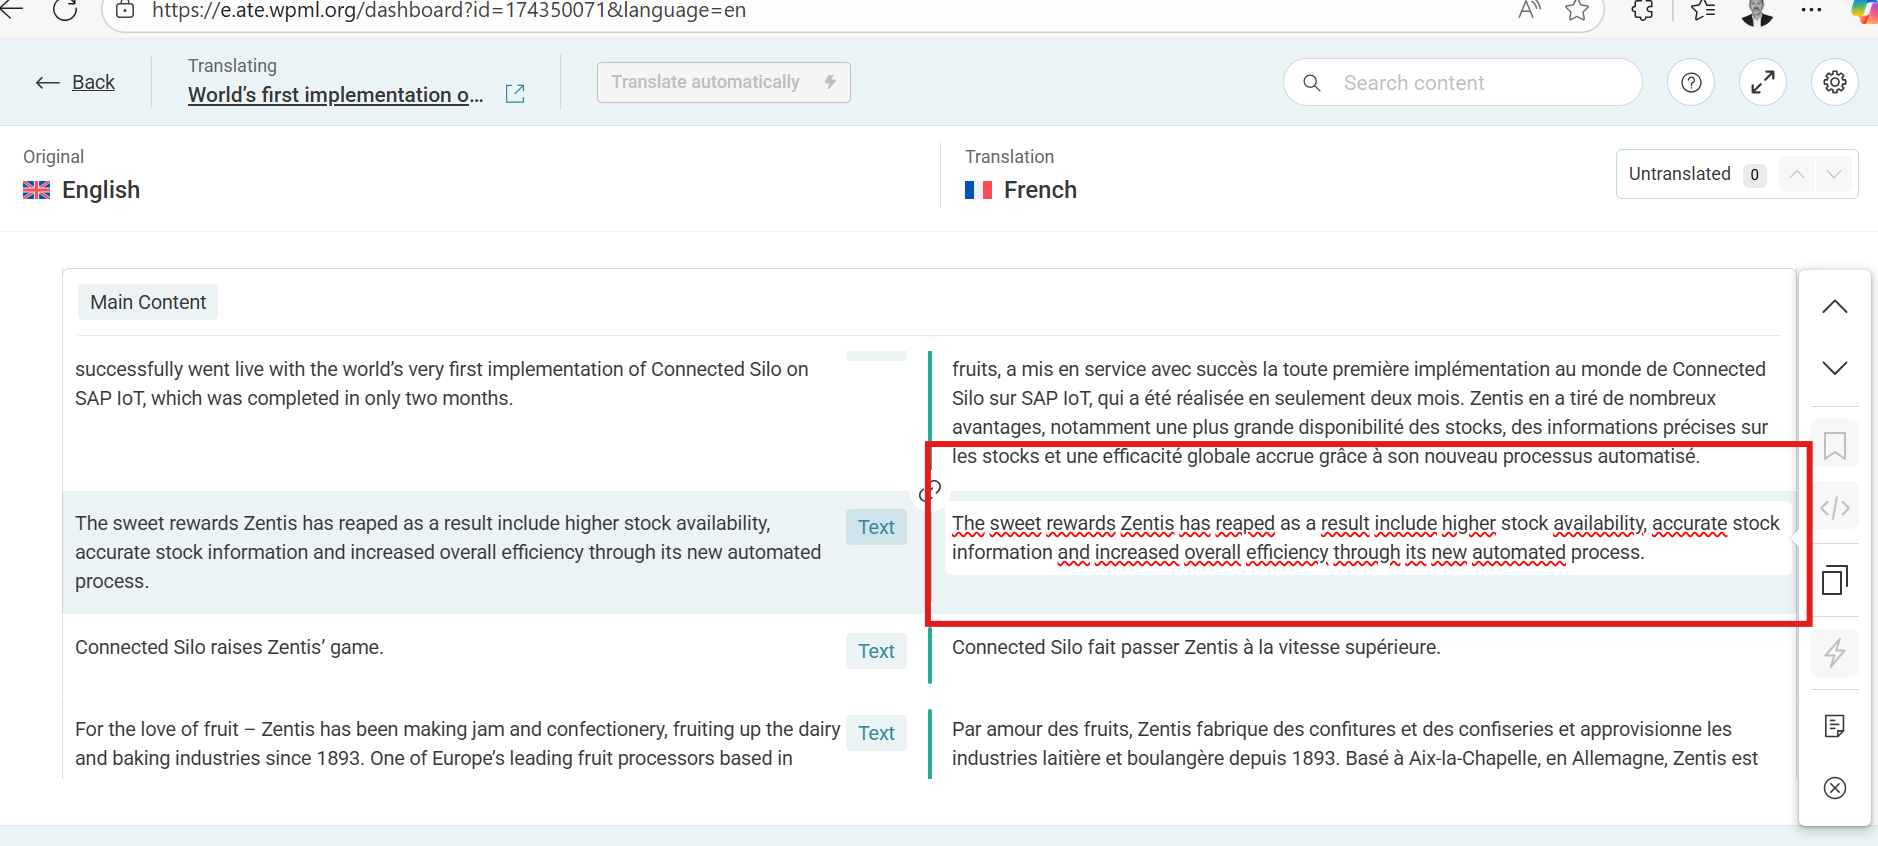Auto-translate segment with lightning icon in sidebar
1878x846 pixels.
(x=1835, y=653)
